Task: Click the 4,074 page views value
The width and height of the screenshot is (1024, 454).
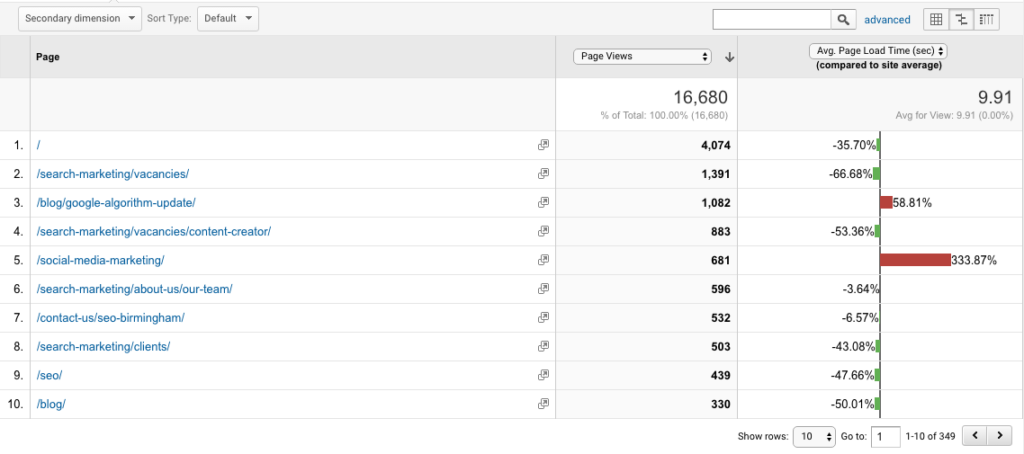Action: [x=714, y=145]
